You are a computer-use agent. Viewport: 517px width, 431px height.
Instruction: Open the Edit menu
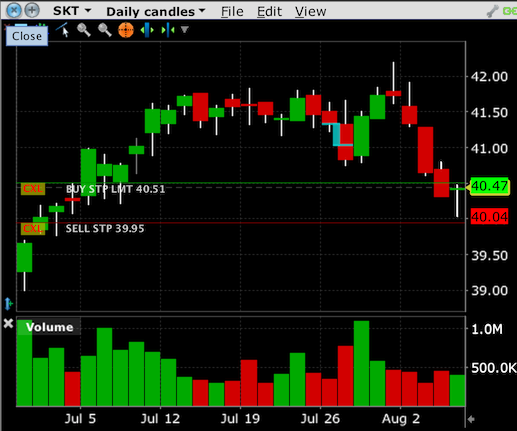tap(269, 12)
